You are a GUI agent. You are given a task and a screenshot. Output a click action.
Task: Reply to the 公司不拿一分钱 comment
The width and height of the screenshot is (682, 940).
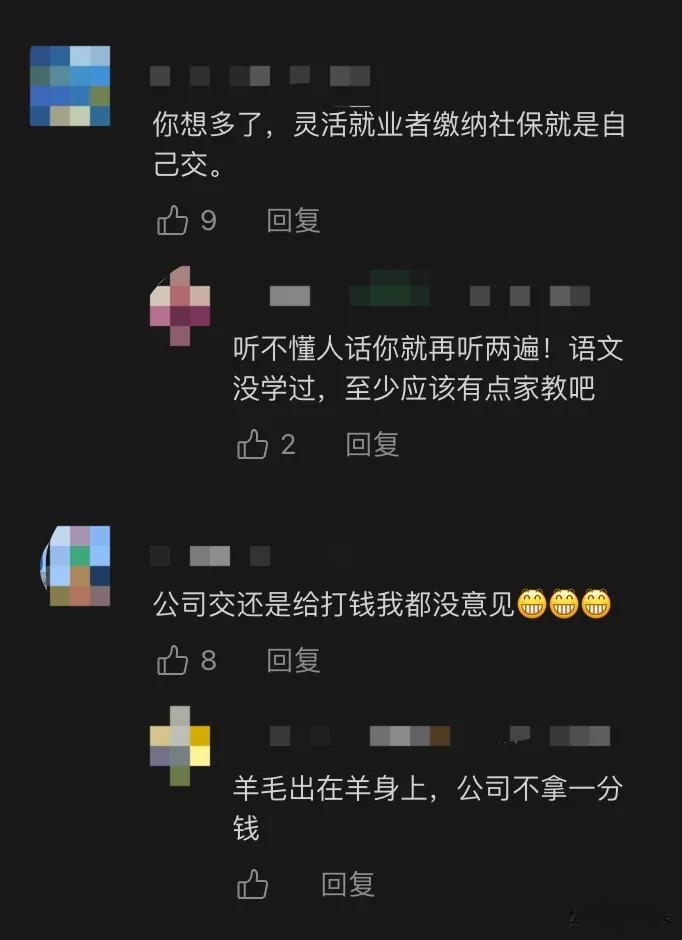pyautogui.click(x=348, y=884)
